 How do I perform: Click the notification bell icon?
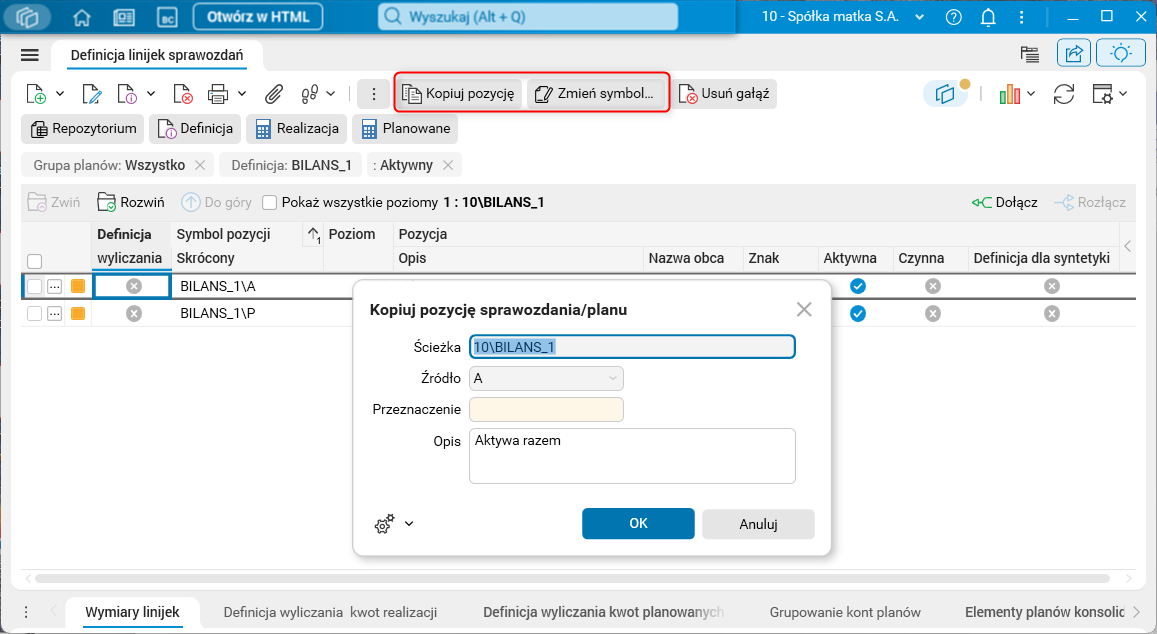[x=988, y=17]
